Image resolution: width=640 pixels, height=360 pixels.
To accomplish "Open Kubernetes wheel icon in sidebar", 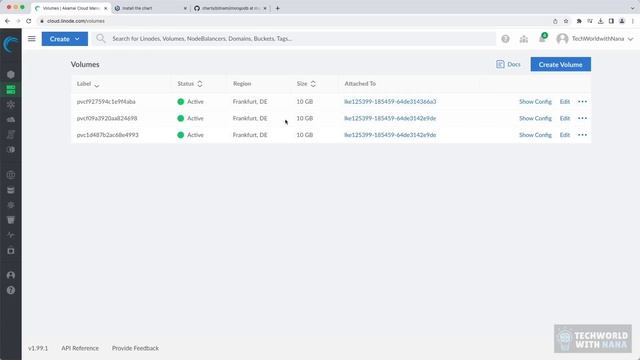I will point(11,205).
